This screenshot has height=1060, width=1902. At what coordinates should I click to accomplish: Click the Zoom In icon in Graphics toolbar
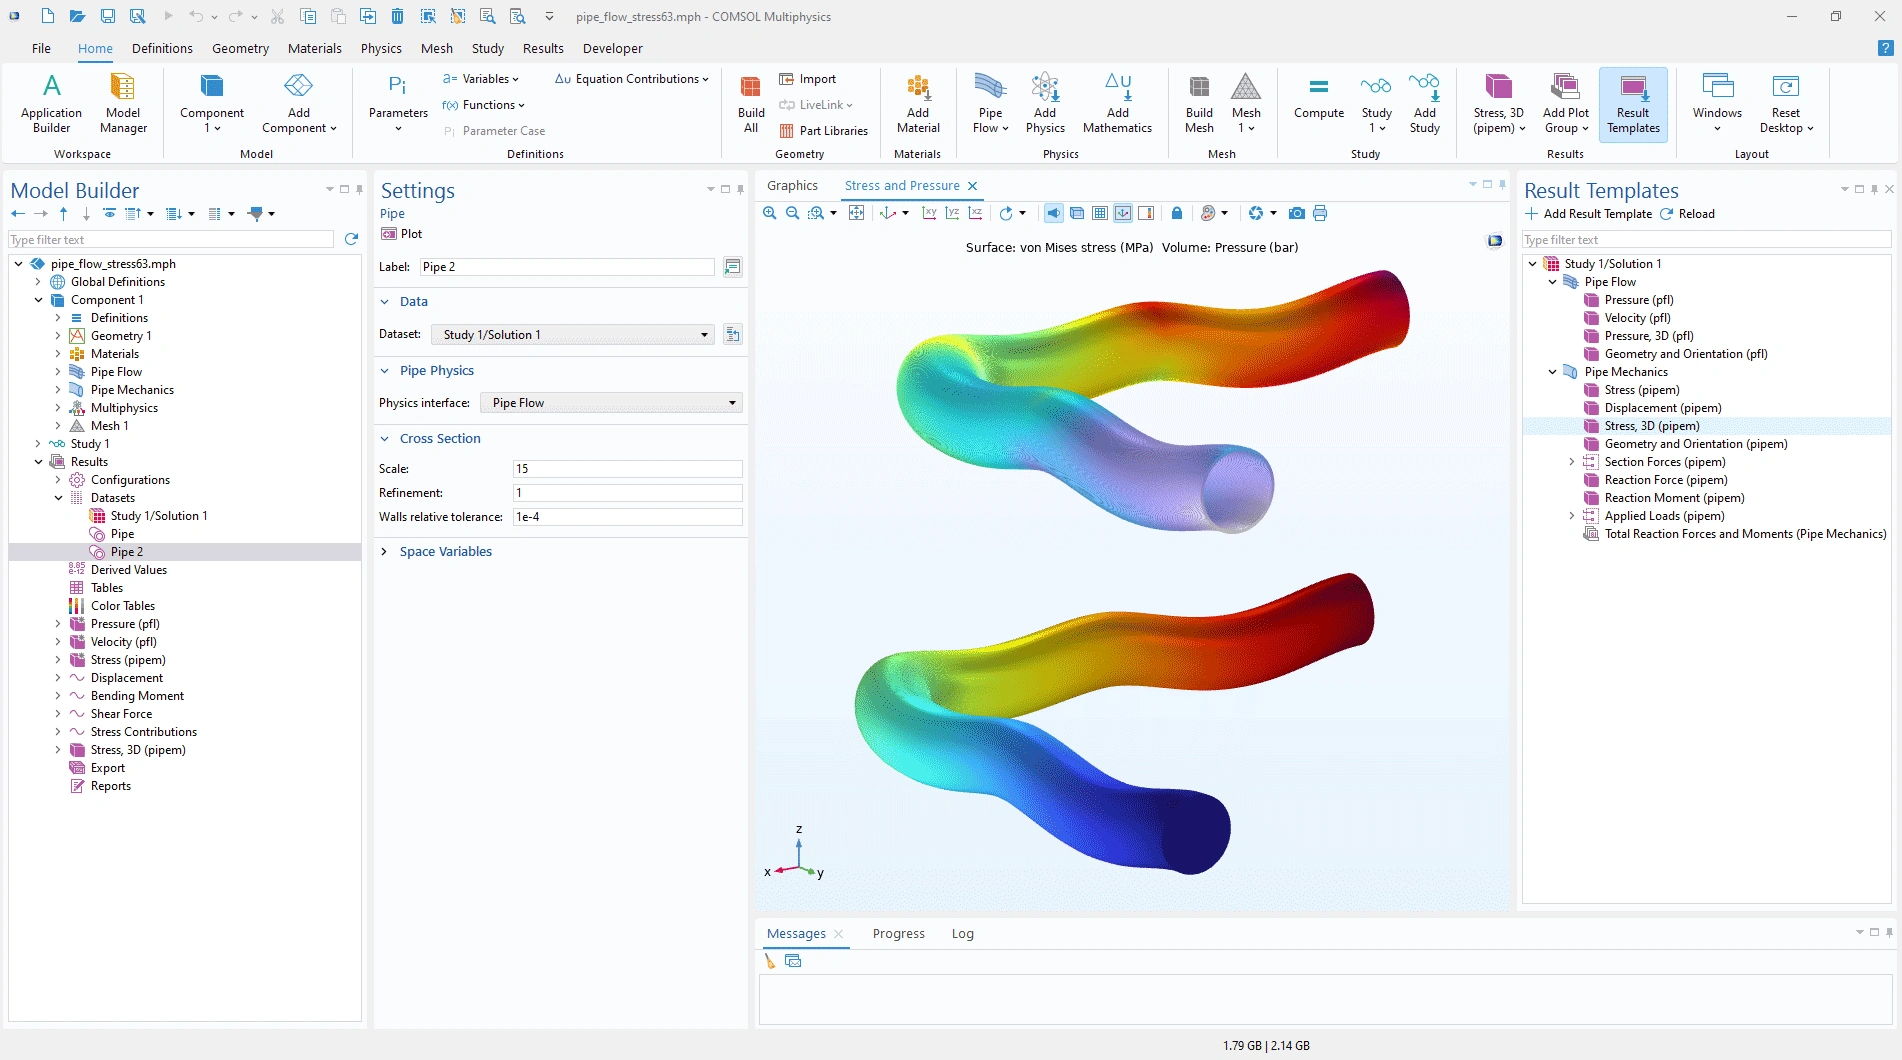click(769, 213)
